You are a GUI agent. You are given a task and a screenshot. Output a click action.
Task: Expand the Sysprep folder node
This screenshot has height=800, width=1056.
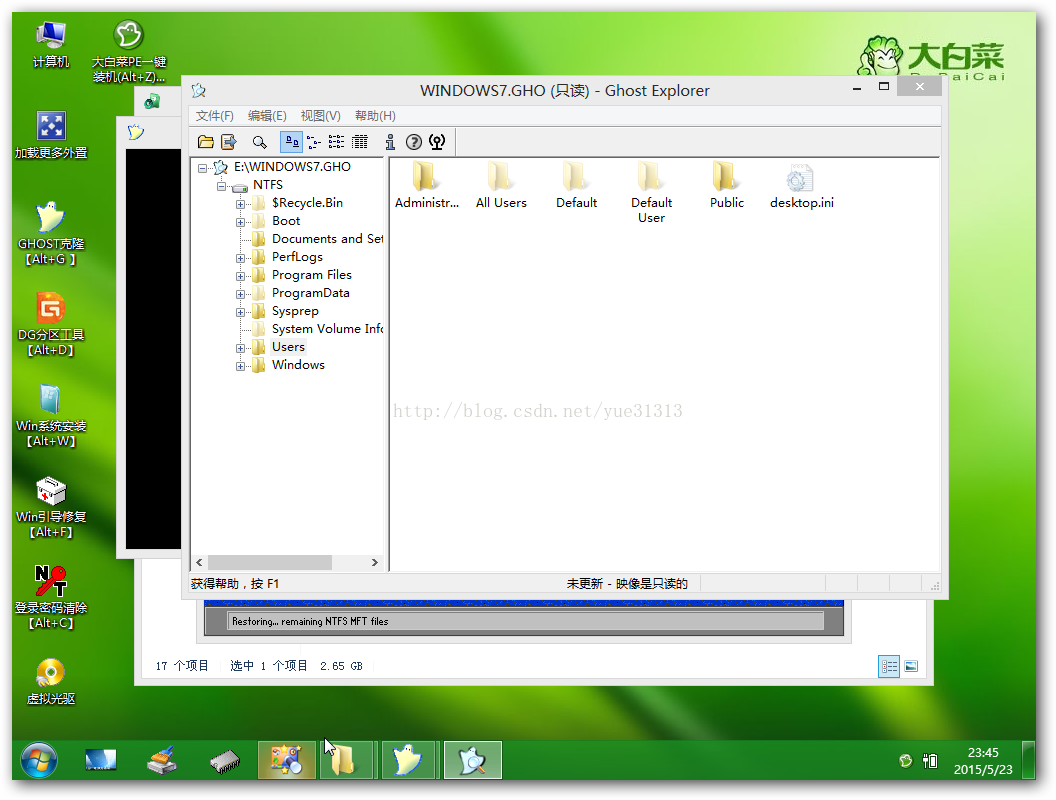pos(240,312)
